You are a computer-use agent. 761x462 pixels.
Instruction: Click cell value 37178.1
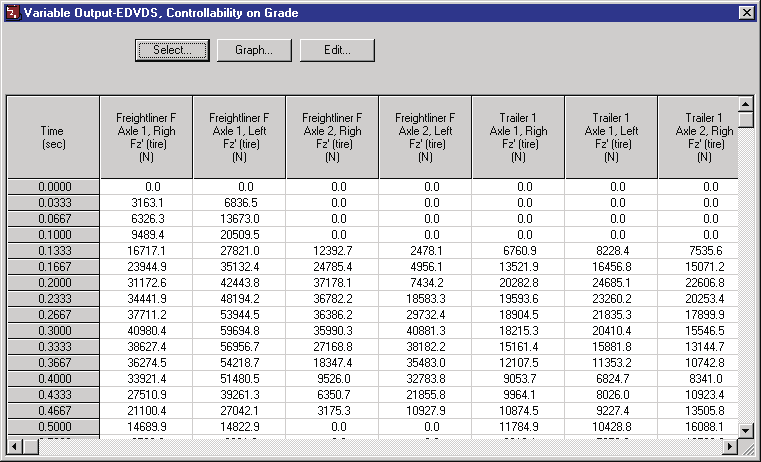[x=332, y=283]
